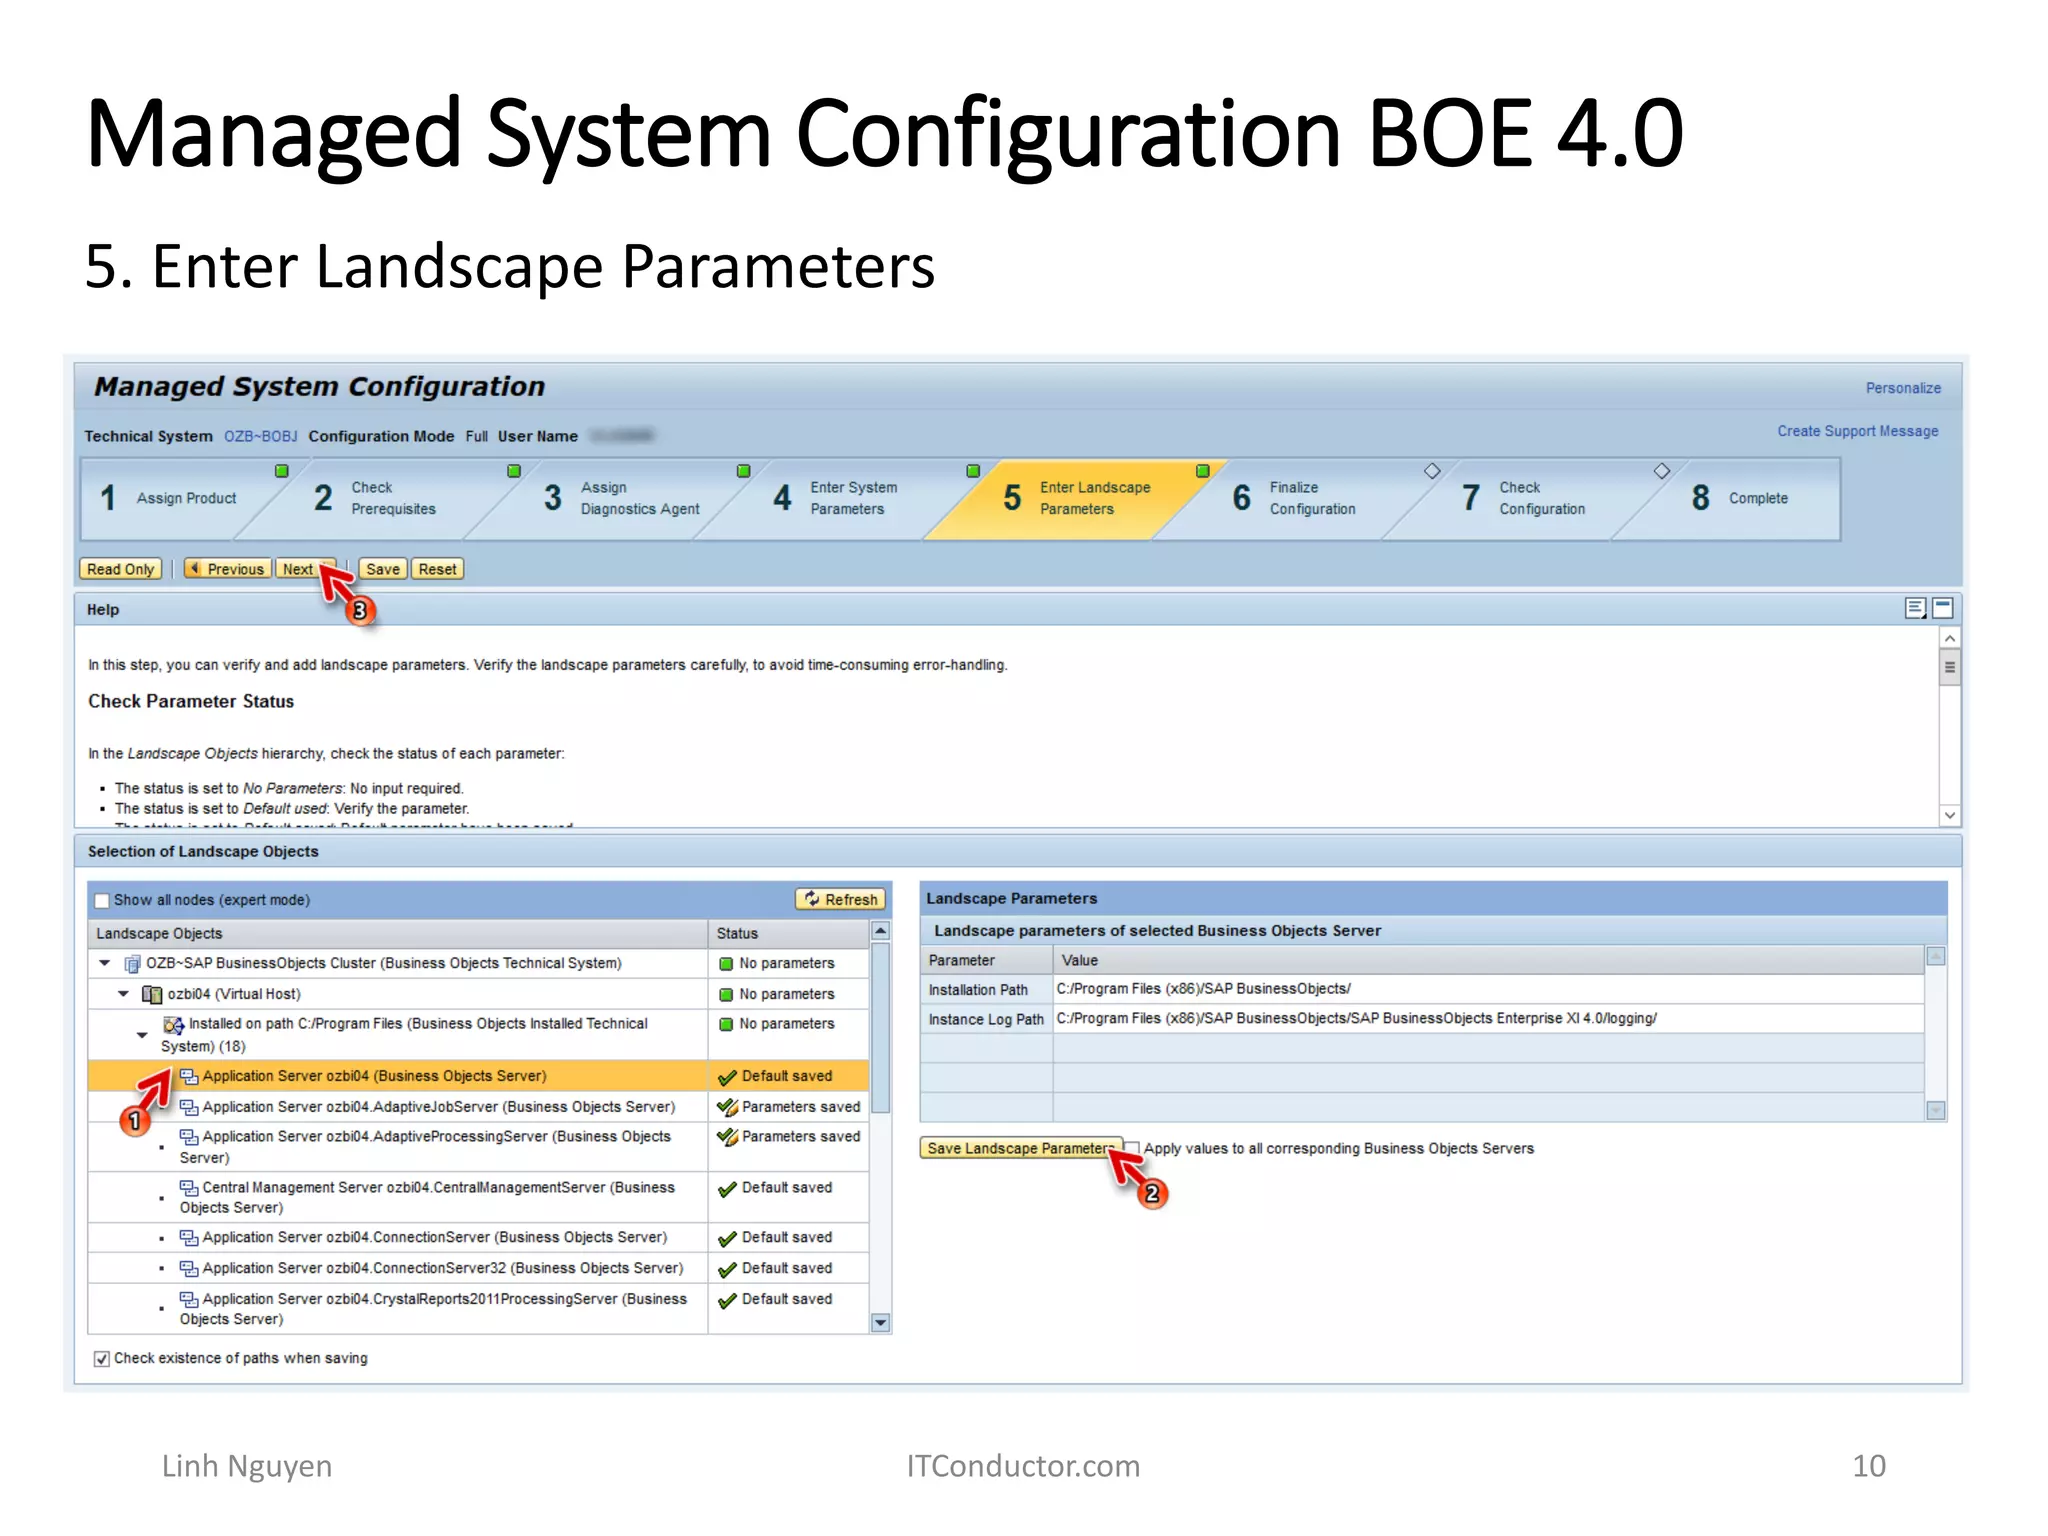Click the Help panel collapse icon

pos(1943,608)
